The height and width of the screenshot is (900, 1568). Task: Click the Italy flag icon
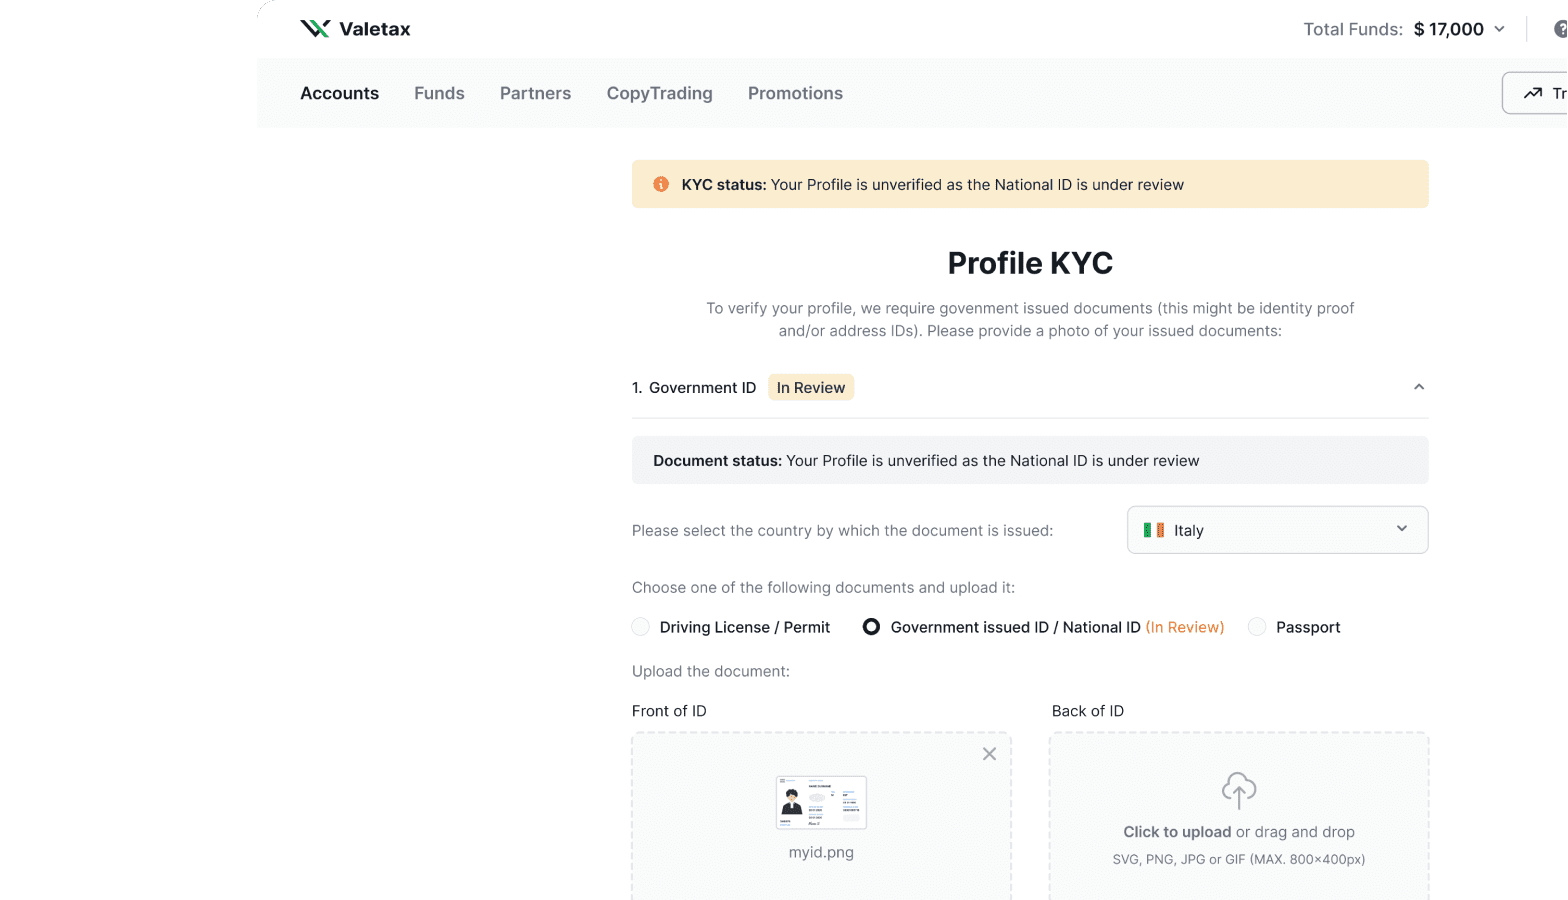1154,530
